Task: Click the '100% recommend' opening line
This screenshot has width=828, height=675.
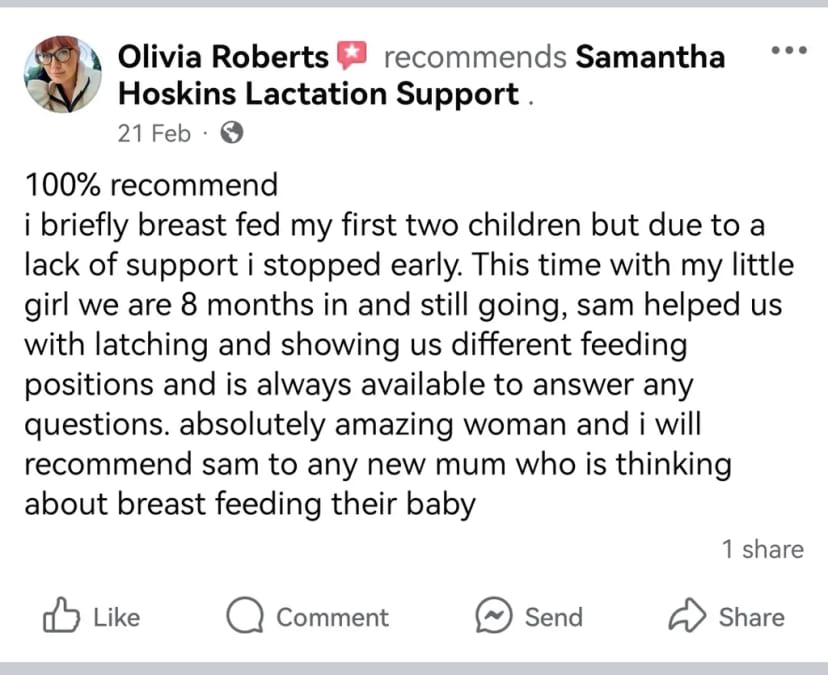Action: coord(151,185)
